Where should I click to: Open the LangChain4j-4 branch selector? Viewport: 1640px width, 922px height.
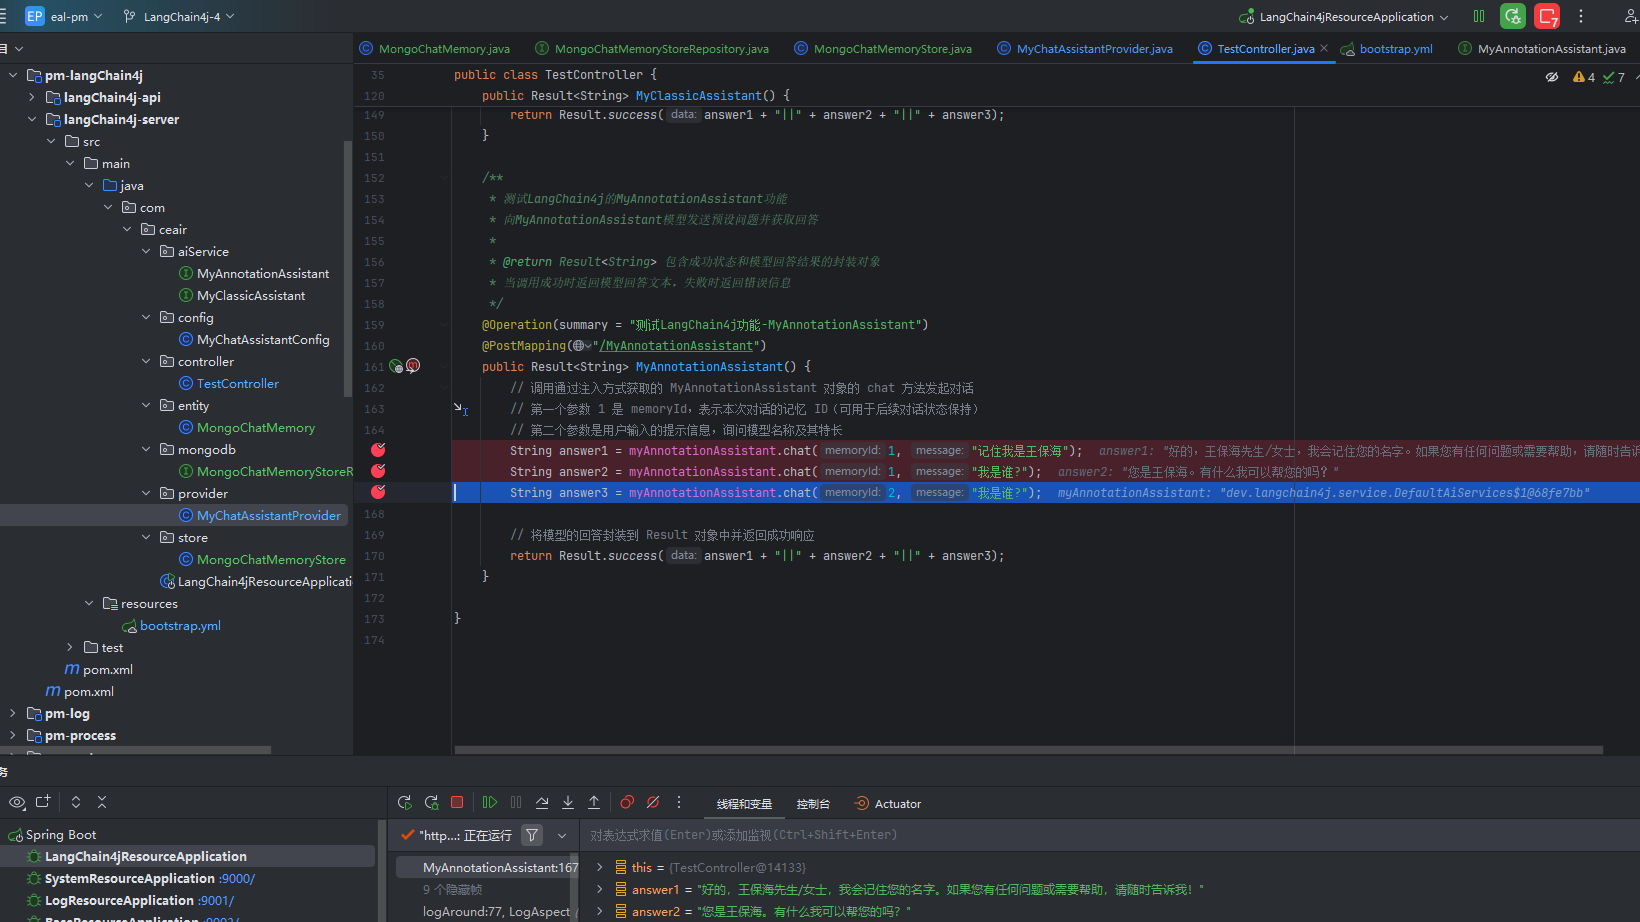tap(179, 17)
